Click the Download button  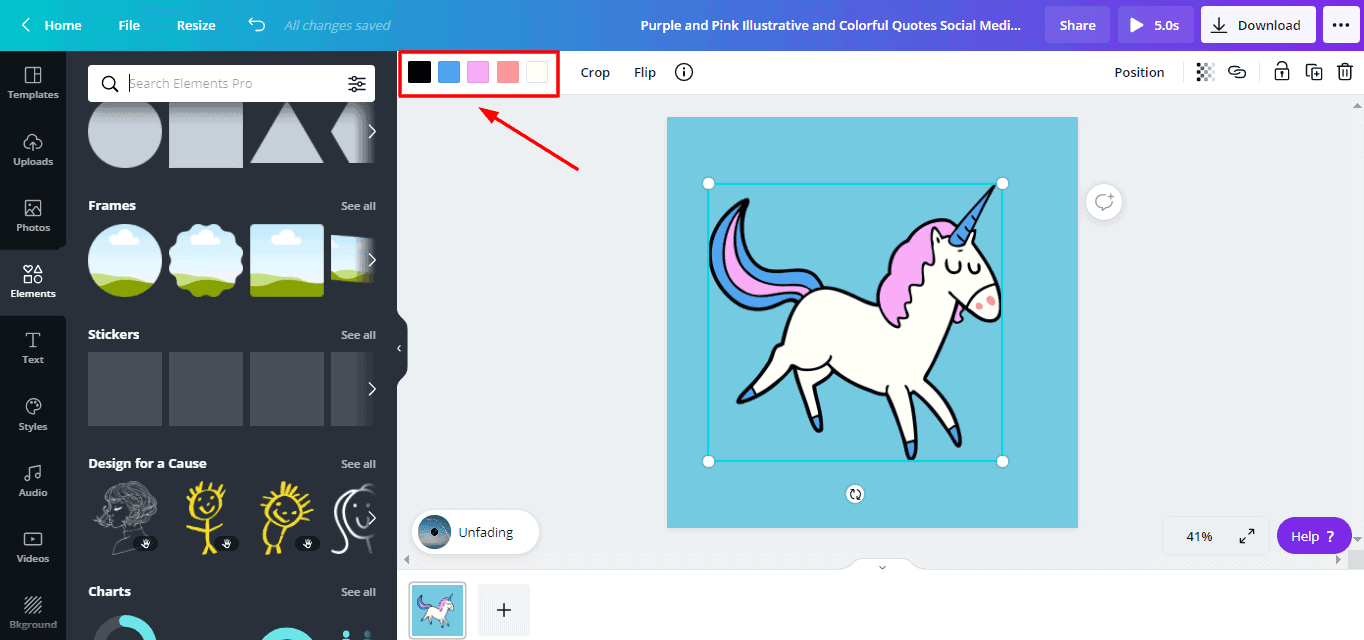pos(1258,25)
